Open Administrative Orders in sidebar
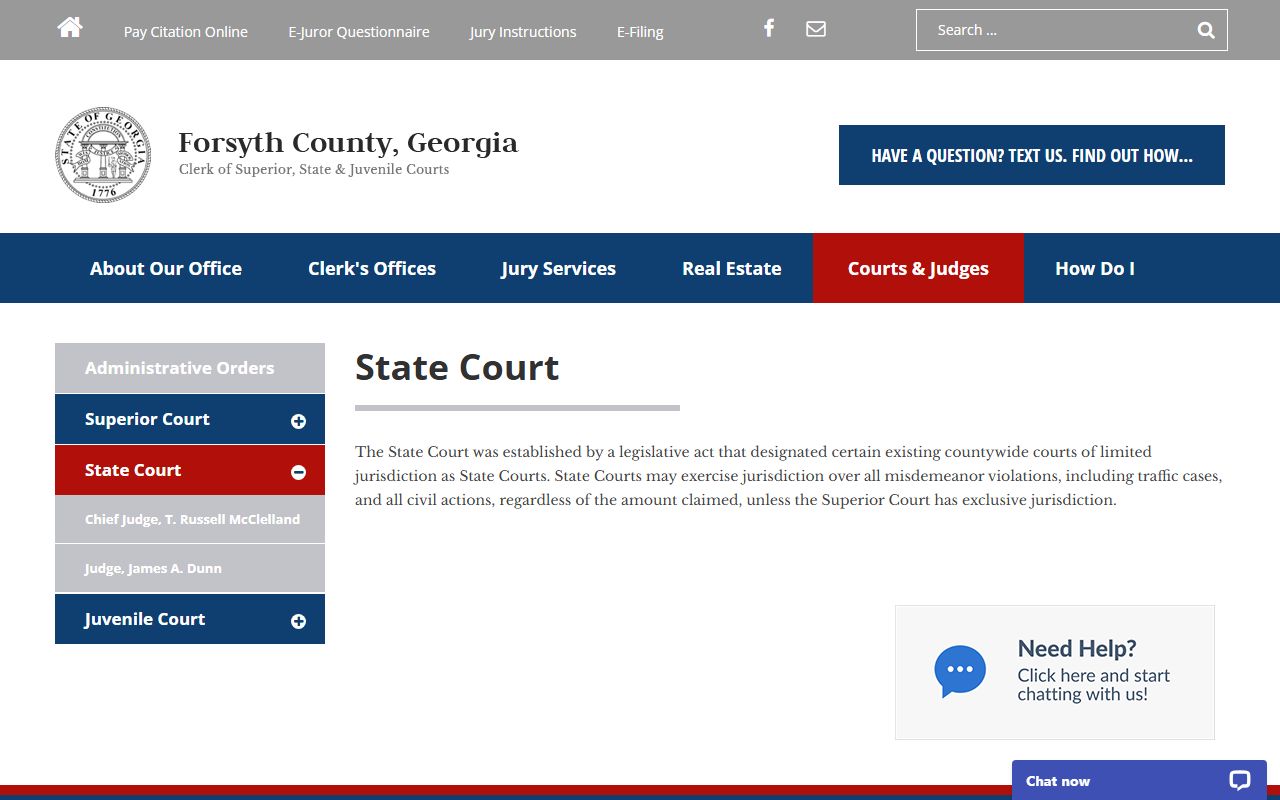 [x=190, y=368]
